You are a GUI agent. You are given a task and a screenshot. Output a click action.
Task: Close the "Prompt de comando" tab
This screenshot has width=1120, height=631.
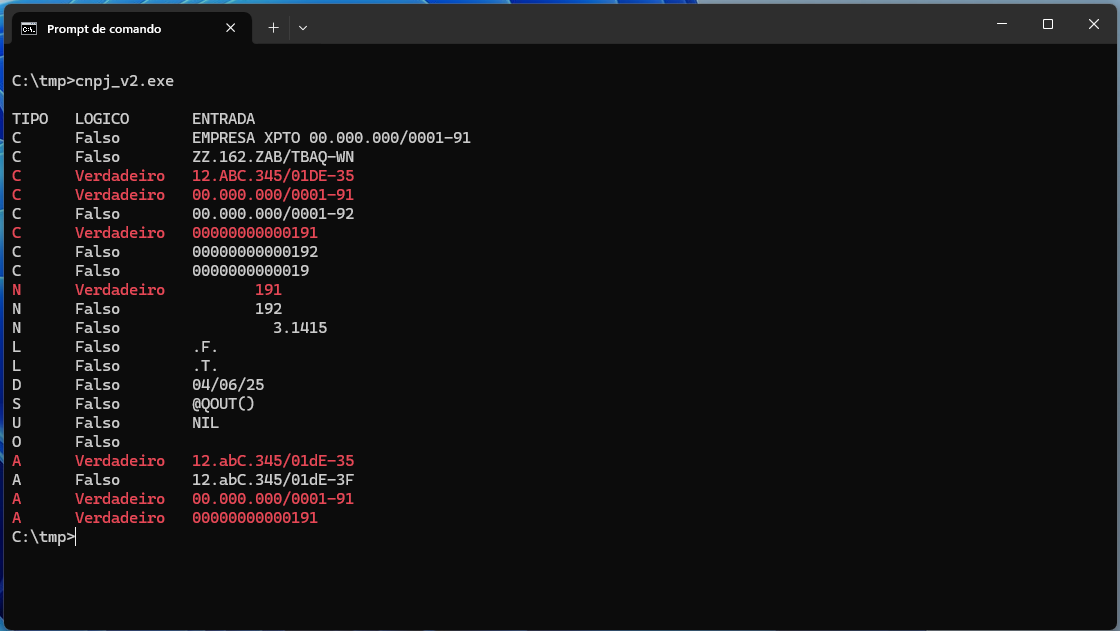pyautogui.click(x=231, y=28)
